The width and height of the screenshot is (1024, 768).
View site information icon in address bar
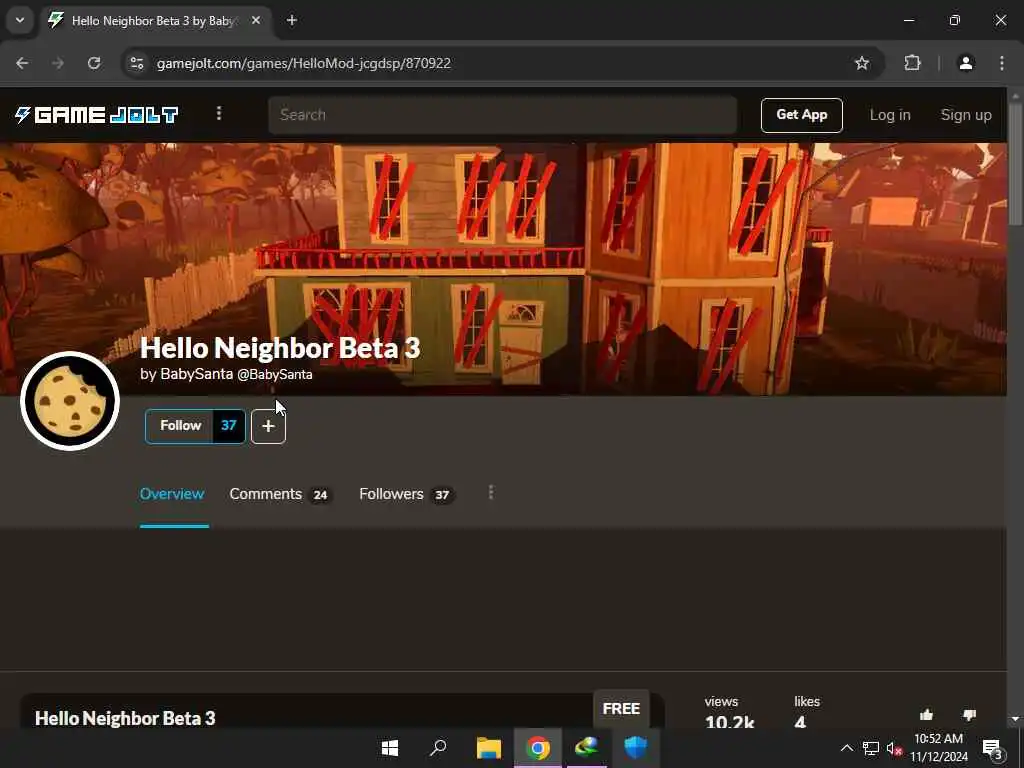(136, 63)
